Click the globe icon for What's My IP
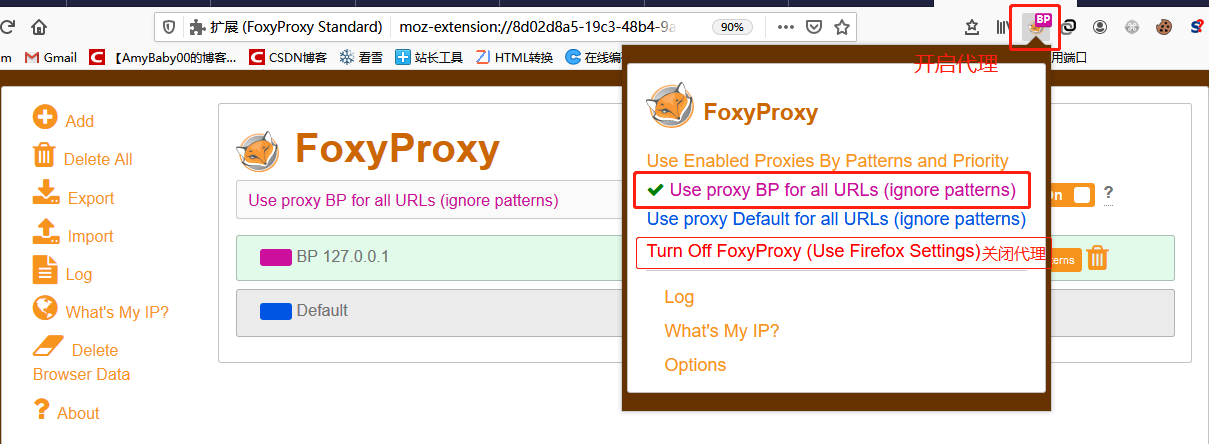 tap(45, 308)
